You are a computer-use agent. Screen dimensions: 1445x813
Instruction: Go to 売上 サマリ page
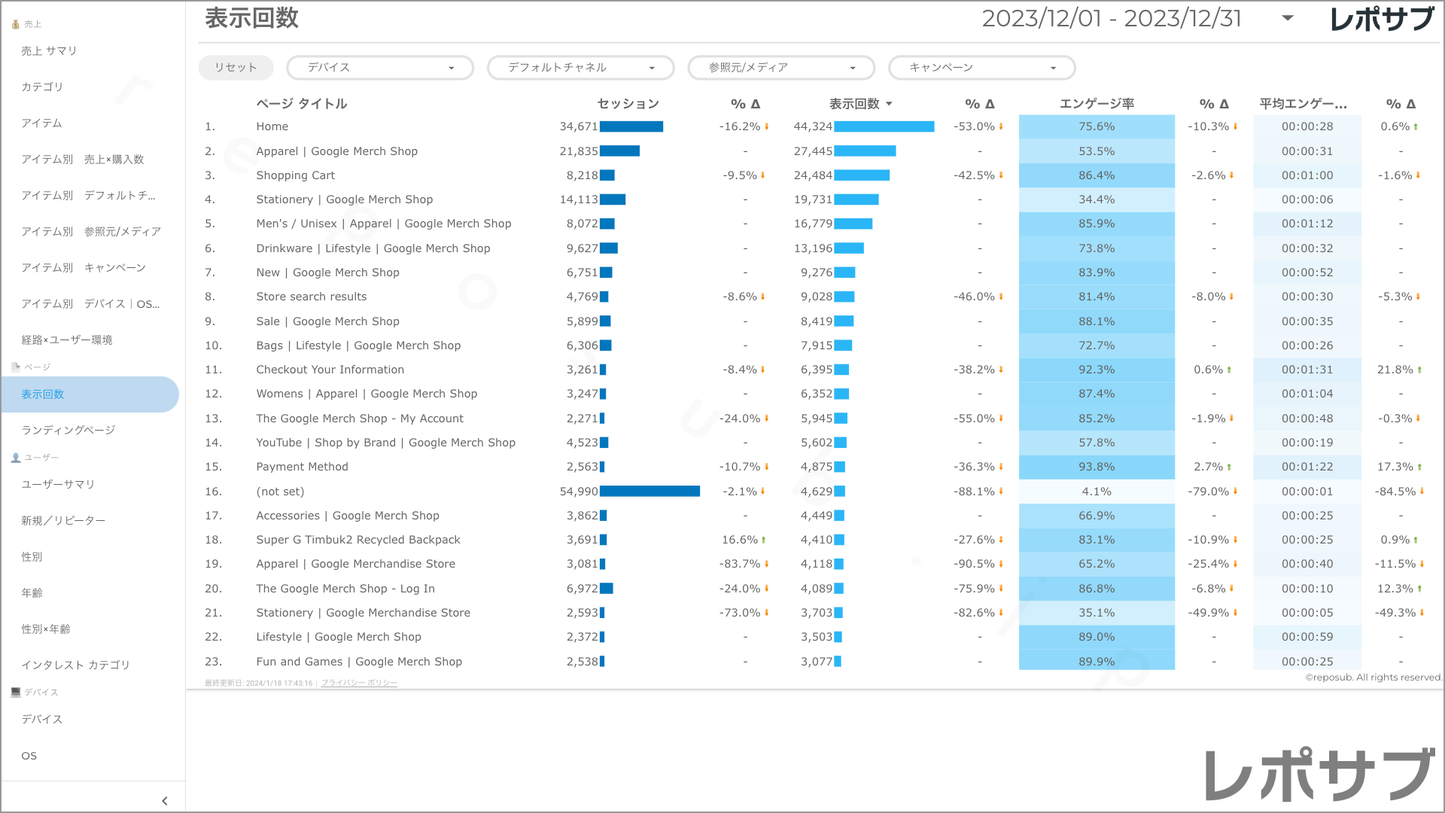pos(49,51)
